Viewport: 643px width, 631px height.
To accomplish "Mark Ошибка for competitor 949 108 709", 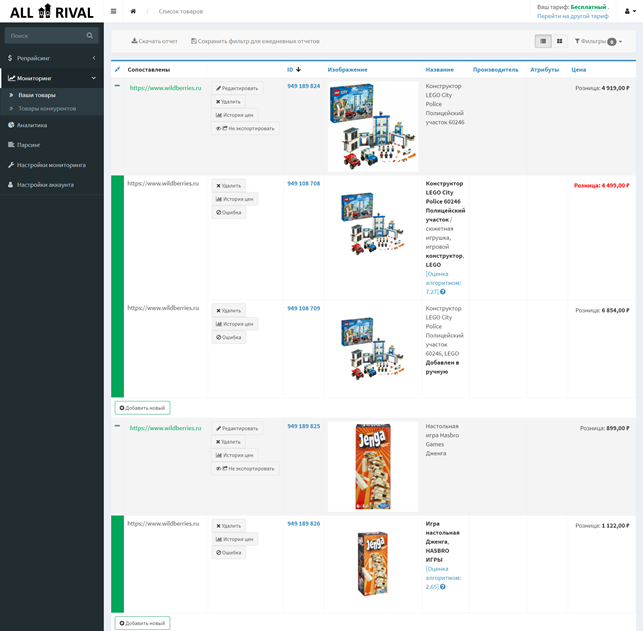I will tap(228, 337).
